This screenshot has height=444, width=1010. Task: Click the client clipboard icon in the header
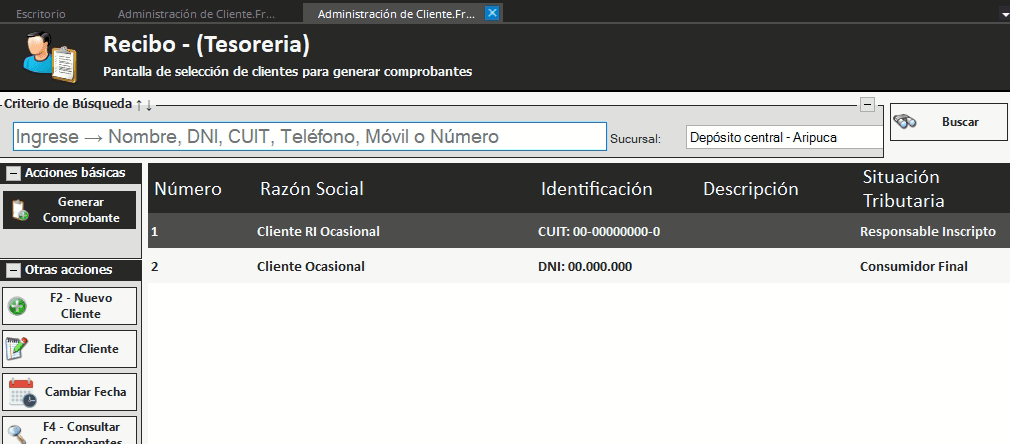50,56
